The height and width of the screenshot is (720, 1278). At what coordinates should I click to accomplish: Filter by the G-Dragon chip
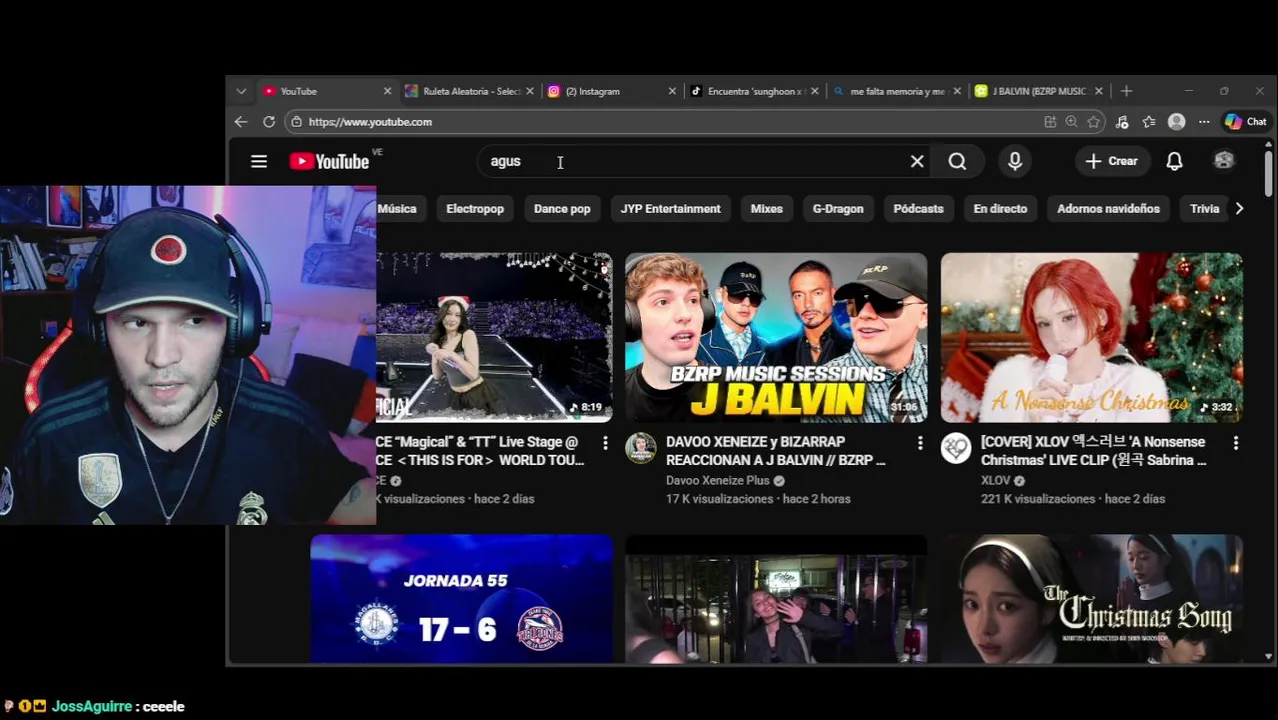[838, 209]
